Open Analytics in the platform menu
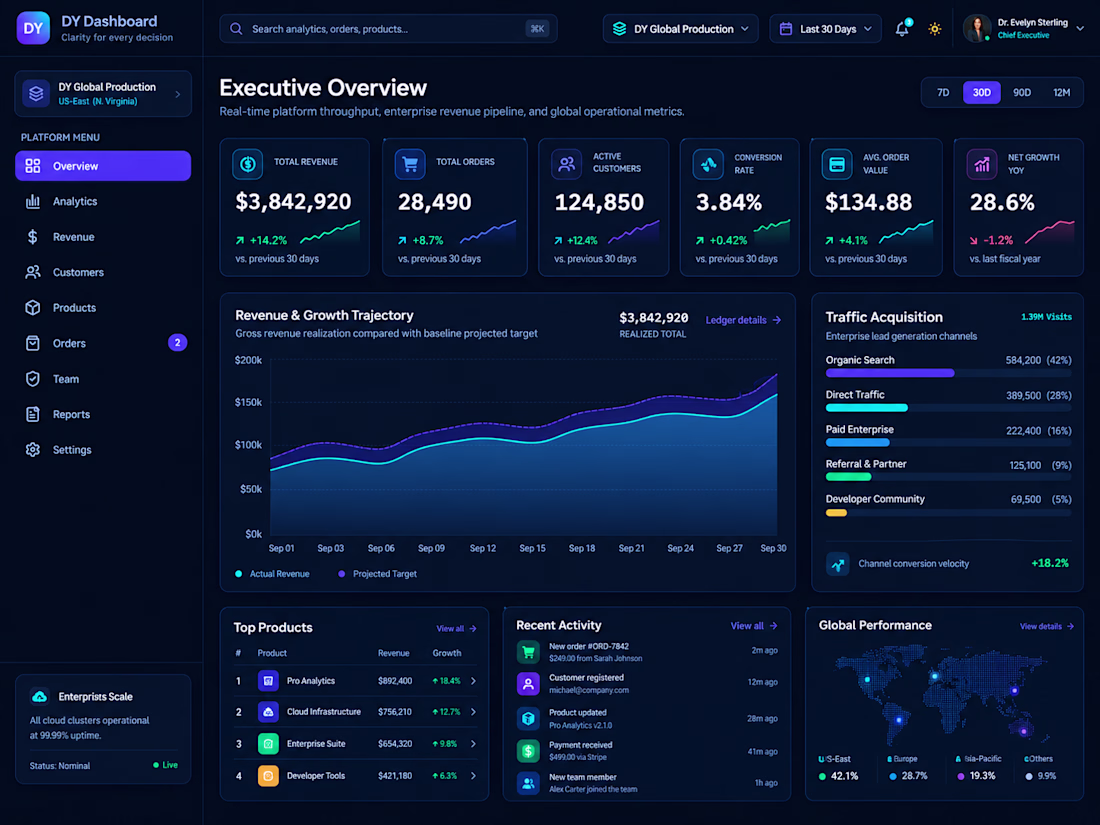Screen dimensions: 1100x825 (x=103, y=201)
